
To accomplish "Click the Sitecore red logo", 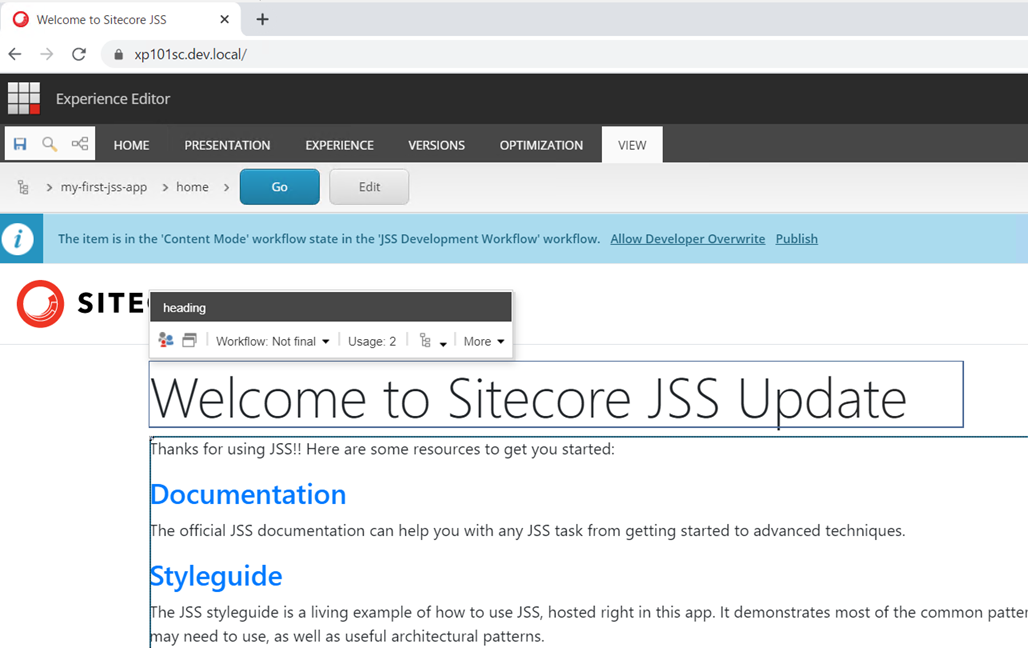I will tap(41, 304).
